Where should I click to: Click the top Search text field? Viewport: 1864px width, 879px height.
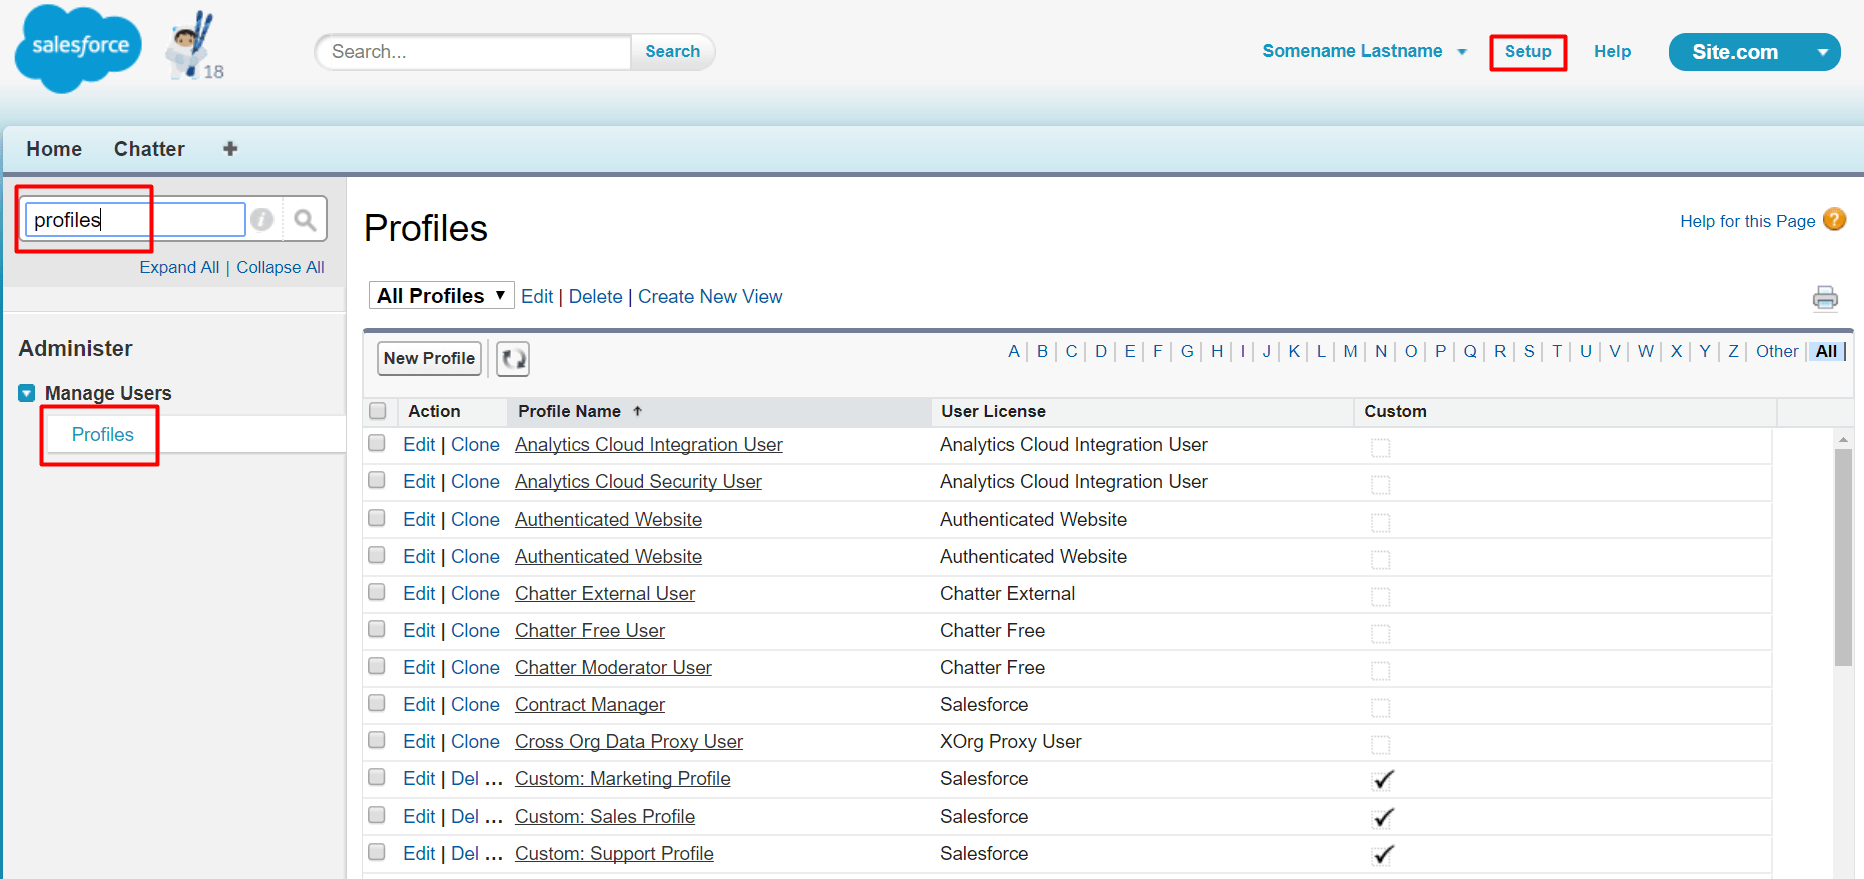(474, 52)
